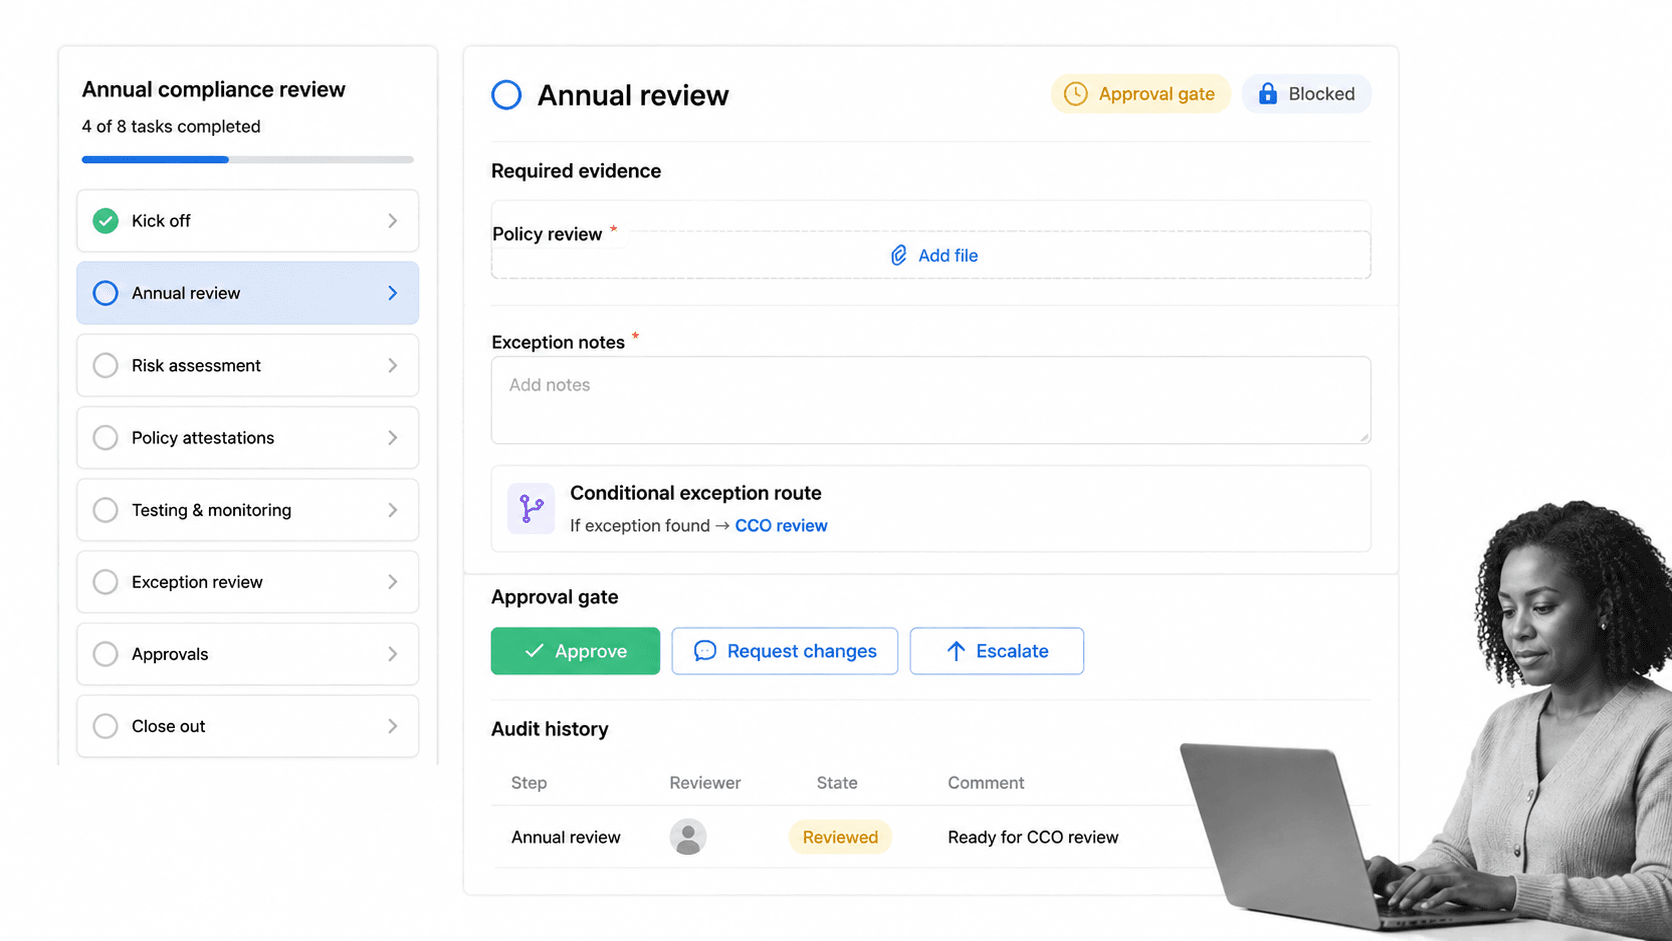The image size is (1672, 941).
Task: Click the "Annual review" audit step cell
Action: click(x=565, y=837)
